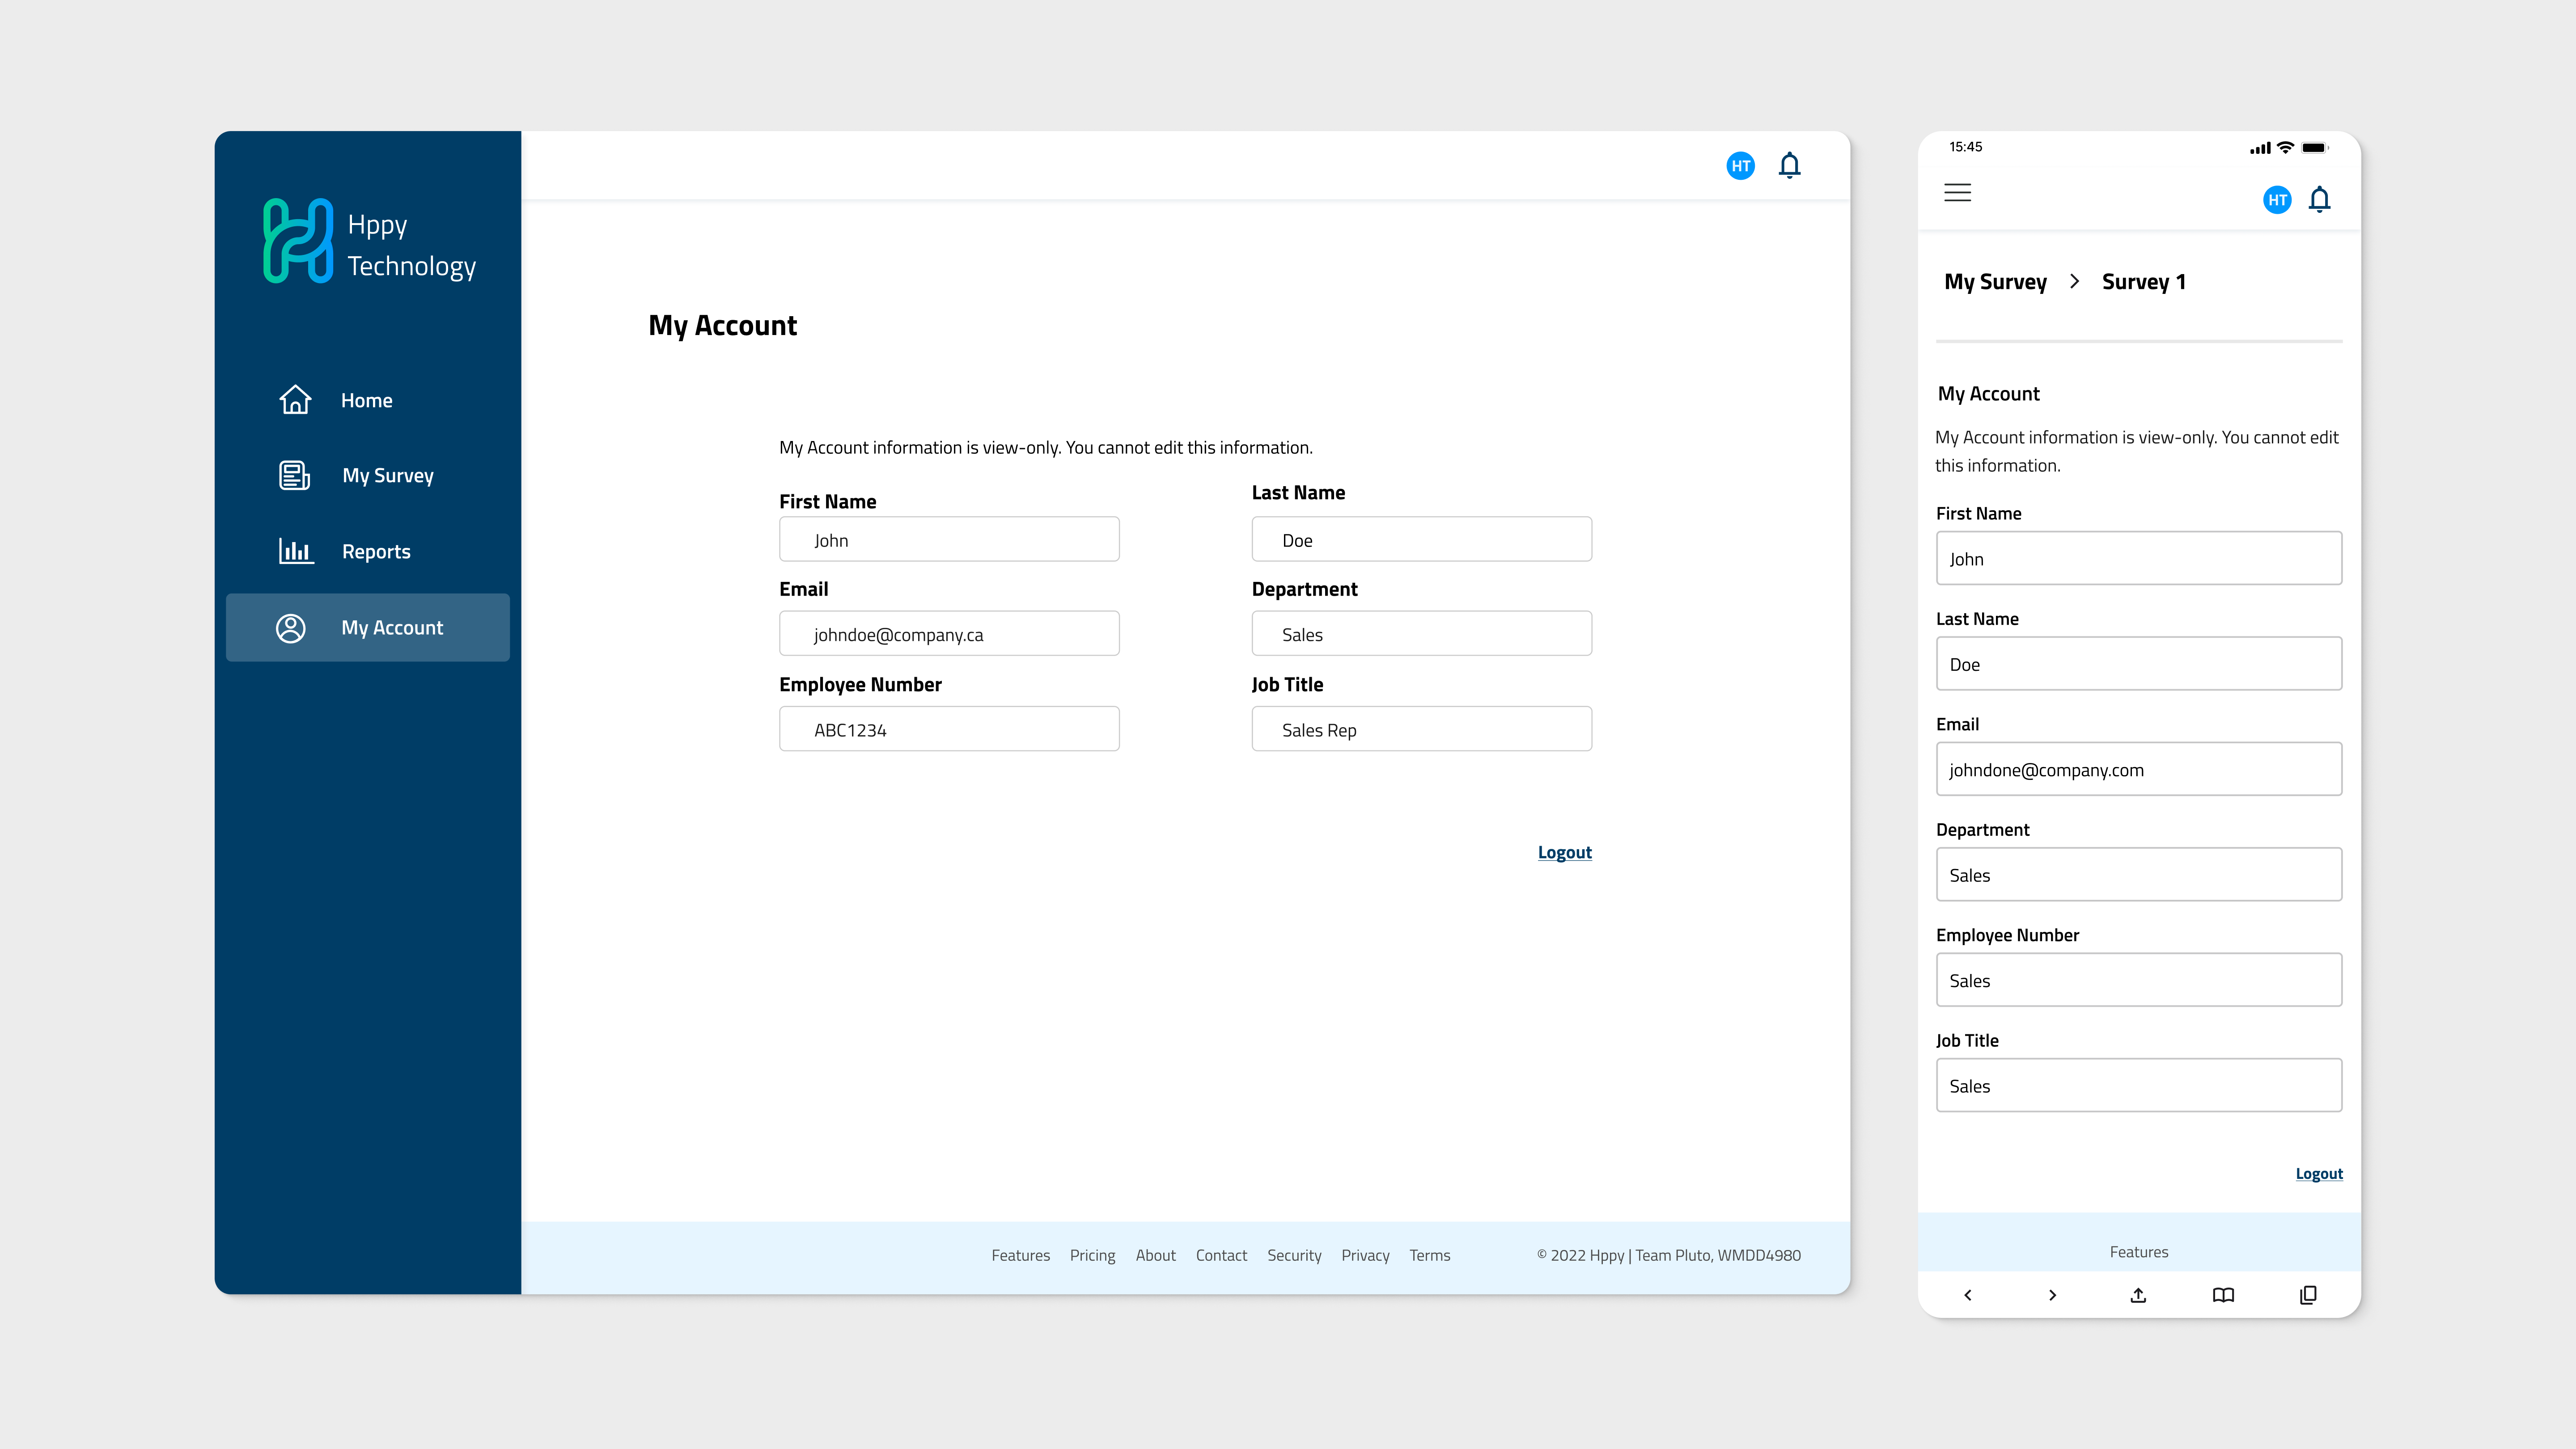Click Employee Number field ABC1234
The image size is (2576, 1449).
(949, 729)
